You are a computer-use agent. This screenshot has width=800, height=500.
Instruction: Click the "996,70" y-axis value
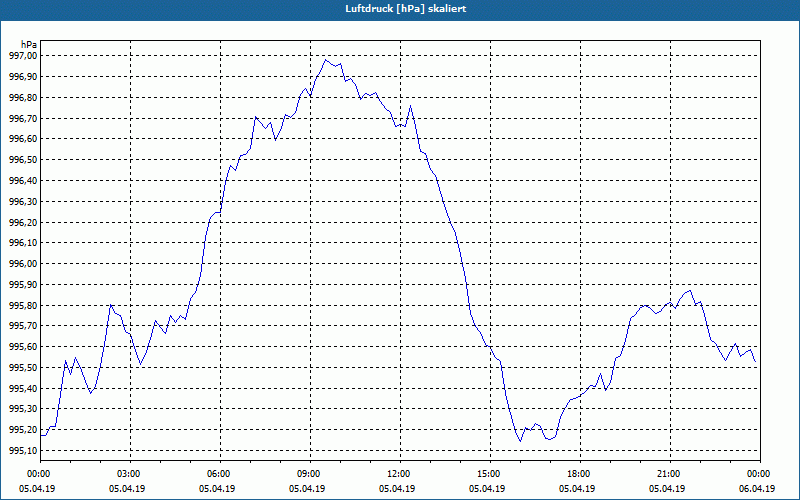[x=23, y=118]
